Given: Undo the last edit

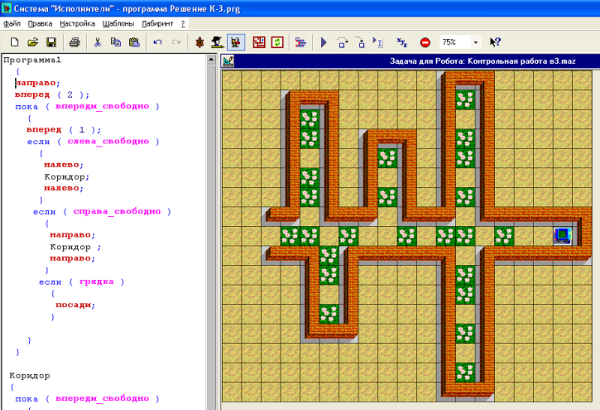Looking at the screenshot, I should 158,43.
